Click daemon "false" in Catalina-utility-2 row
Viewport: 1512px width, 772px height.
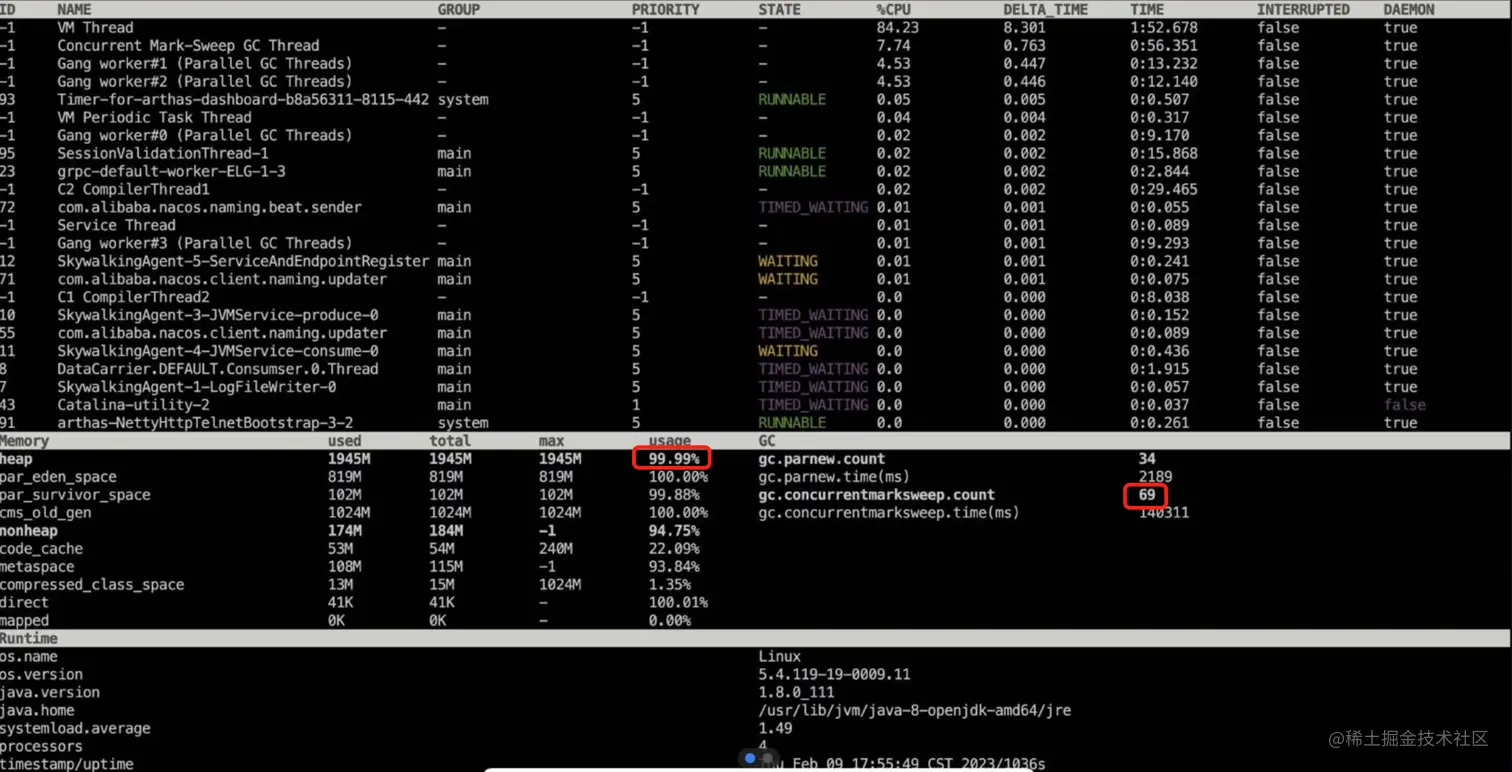pyautogui.click(x=1404, y=405)
